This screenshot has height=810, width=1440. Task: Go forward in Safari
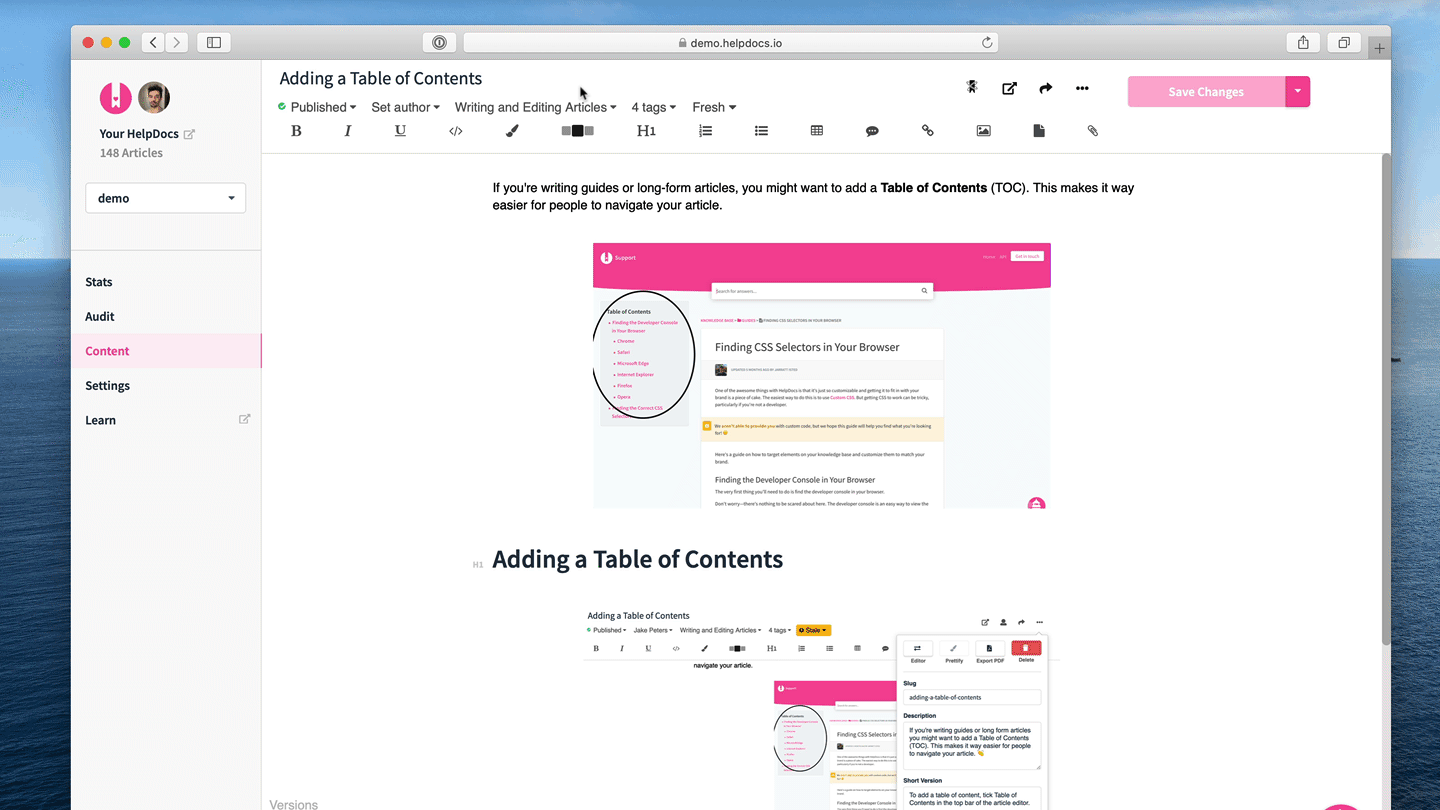(177, 42)
